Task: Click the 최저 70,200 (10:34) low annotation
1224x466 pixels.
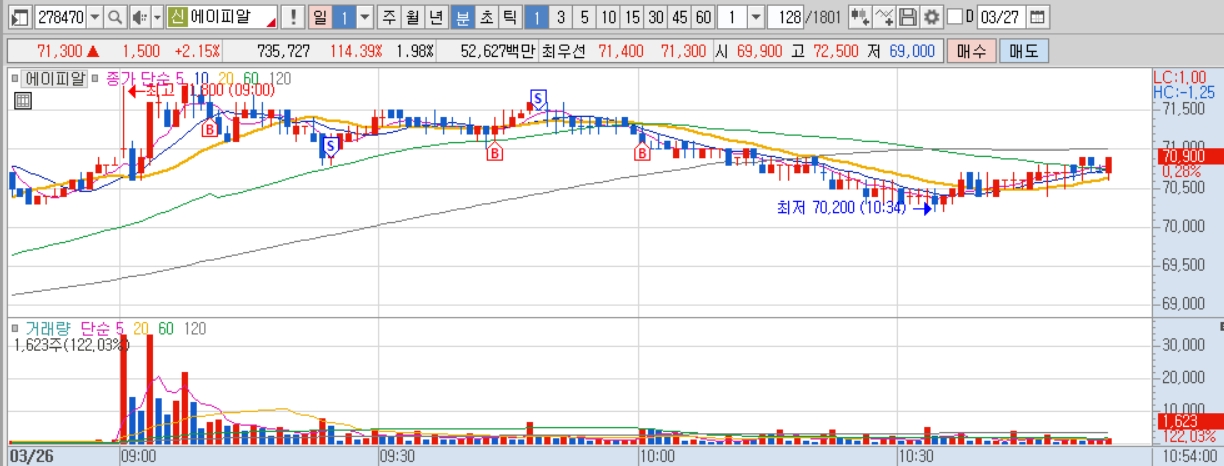Action: coord(854,208)
